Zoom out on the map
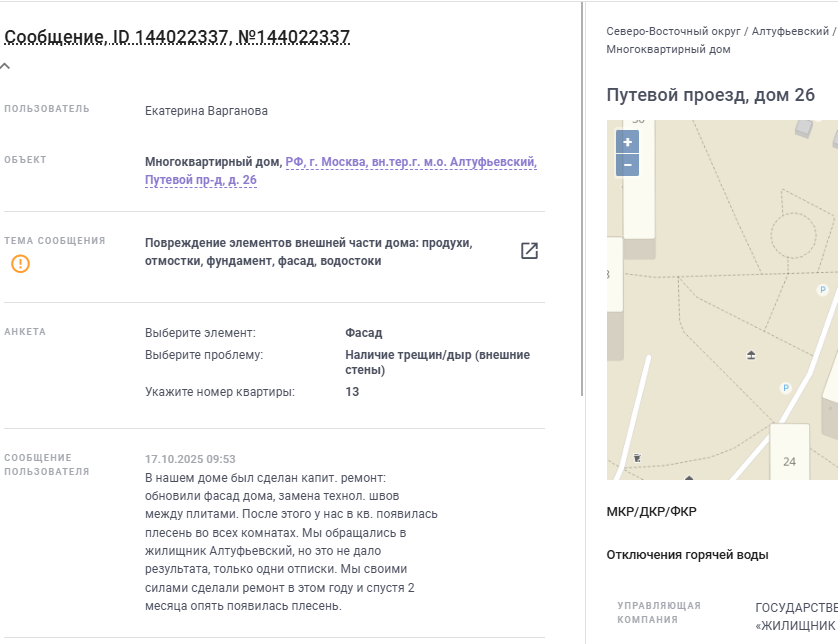 [627, 165]
